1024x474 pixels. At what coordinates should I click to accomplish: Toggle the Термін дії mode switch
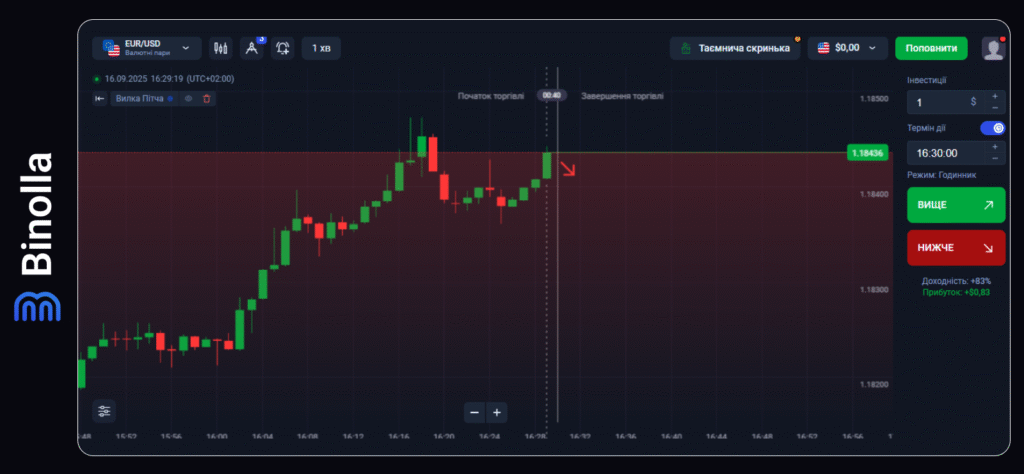coord(992,128)
